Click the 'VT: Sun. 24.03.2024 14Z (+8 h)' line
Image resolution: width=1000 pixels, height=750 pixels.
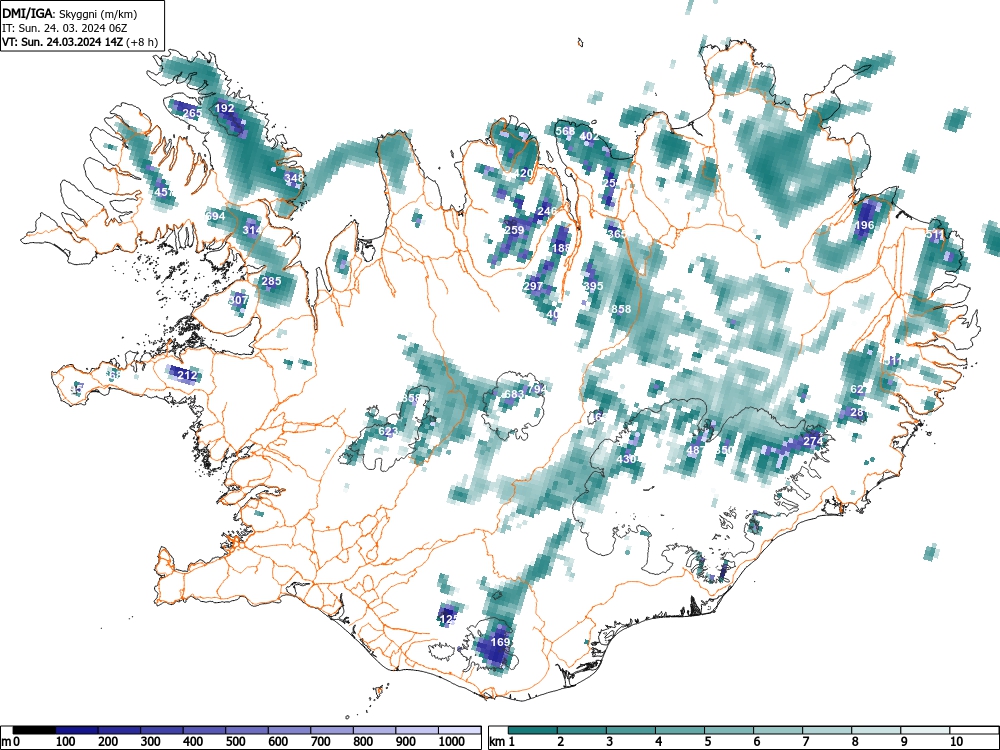point(80,42)
